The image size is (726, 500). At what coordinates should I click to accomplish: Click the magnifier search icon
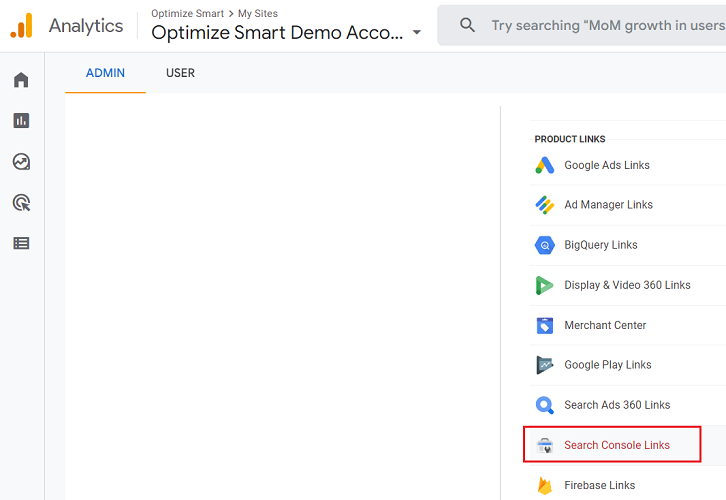[x=467, y=25]
